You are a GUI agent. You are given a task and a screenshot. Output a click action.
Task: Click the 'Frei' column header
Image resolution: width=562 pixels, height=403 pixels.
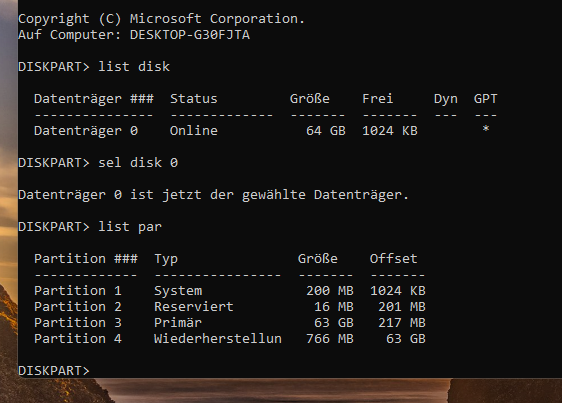(378, 99)
